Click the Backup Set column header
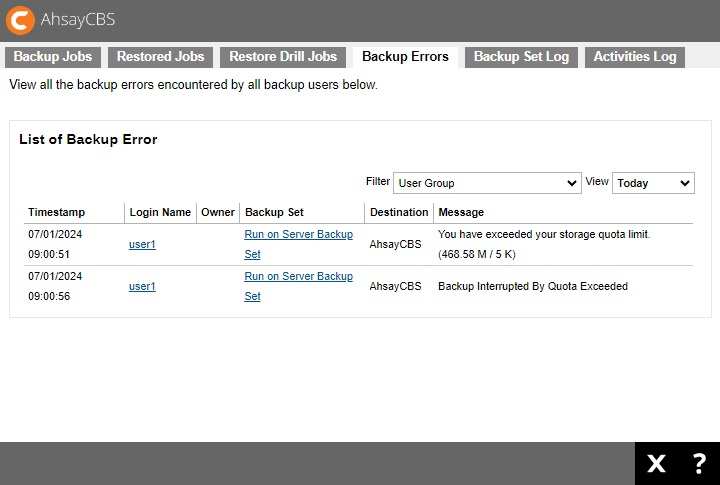 pos(274,212)
